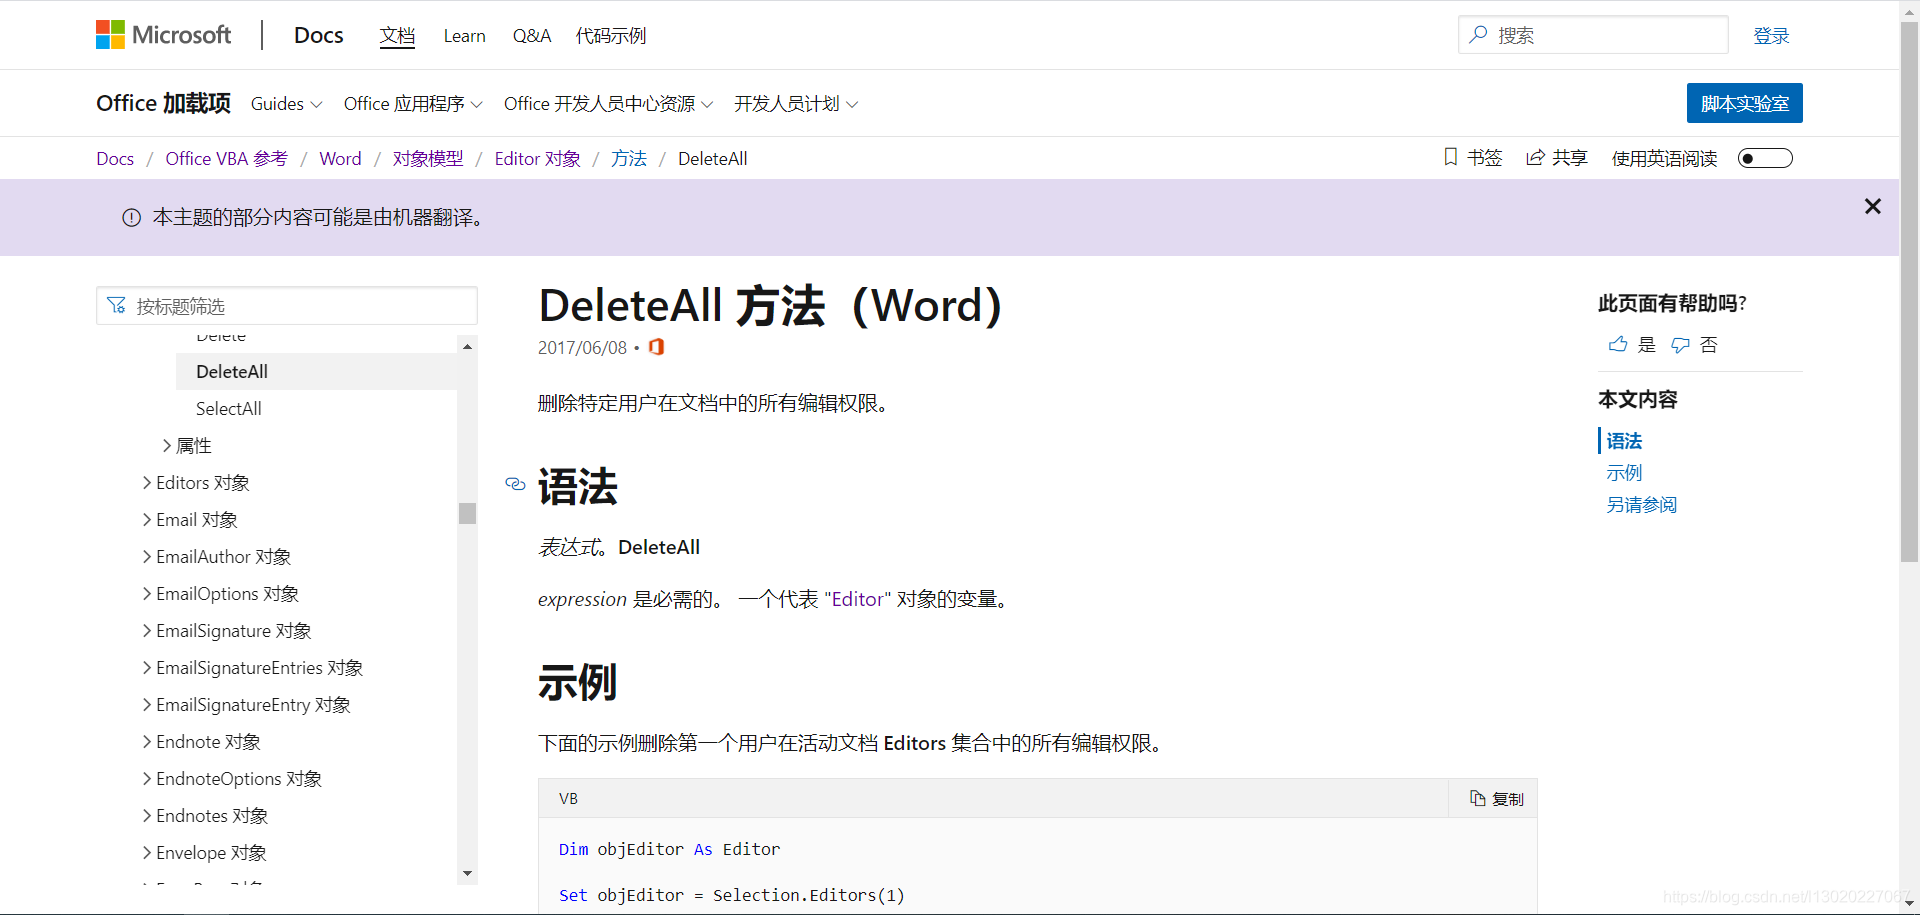Click the page vertical scrollbar thumb
Screen dimensions: 1920x915
(1909, 290)
